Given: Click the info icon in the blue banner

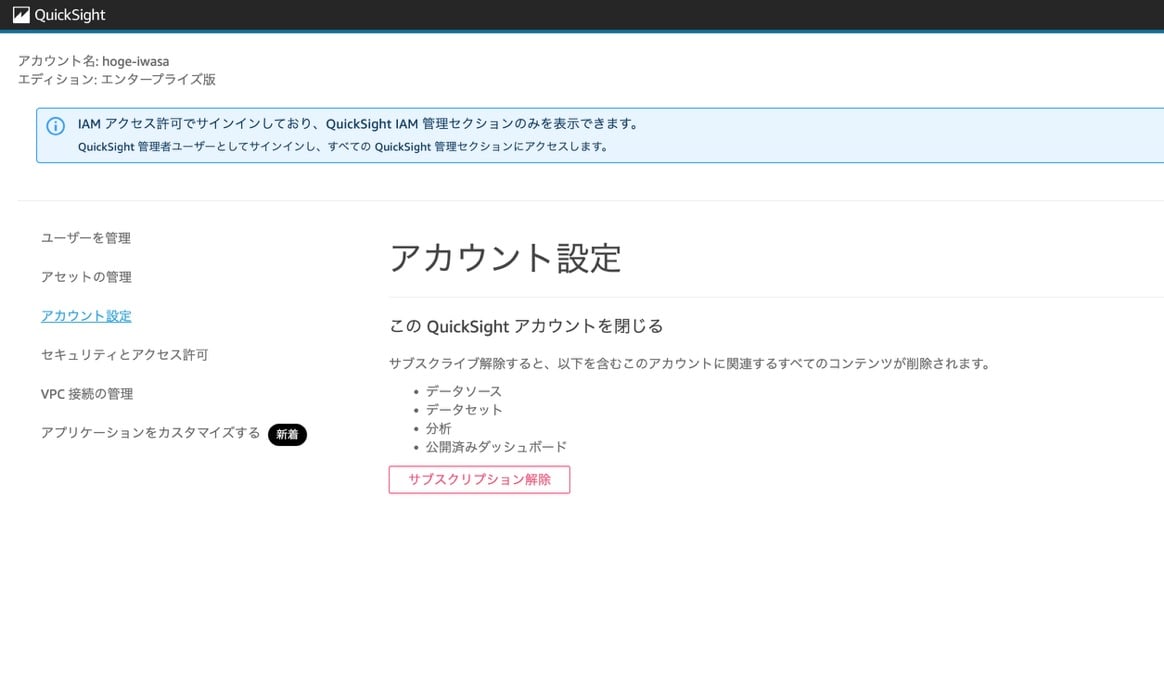Looking at the screenshot, I should 56,126.
